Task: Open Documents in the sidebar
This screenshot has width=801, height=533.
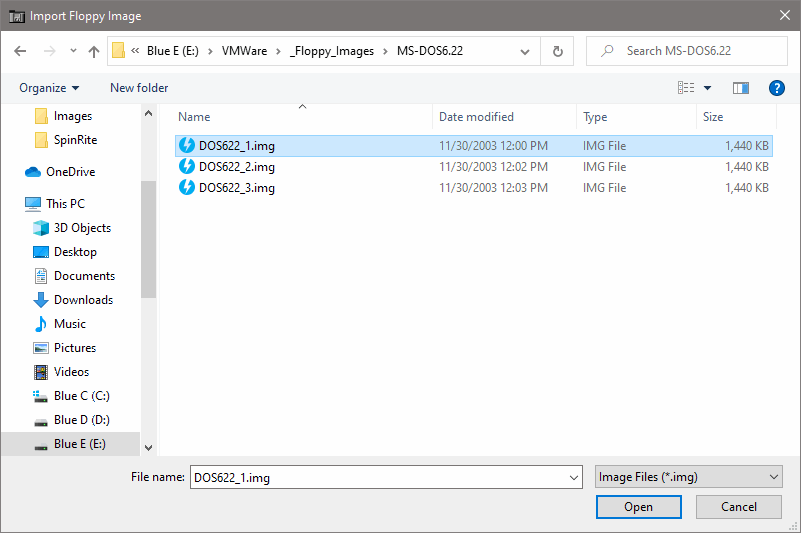Action: [84, 275]
